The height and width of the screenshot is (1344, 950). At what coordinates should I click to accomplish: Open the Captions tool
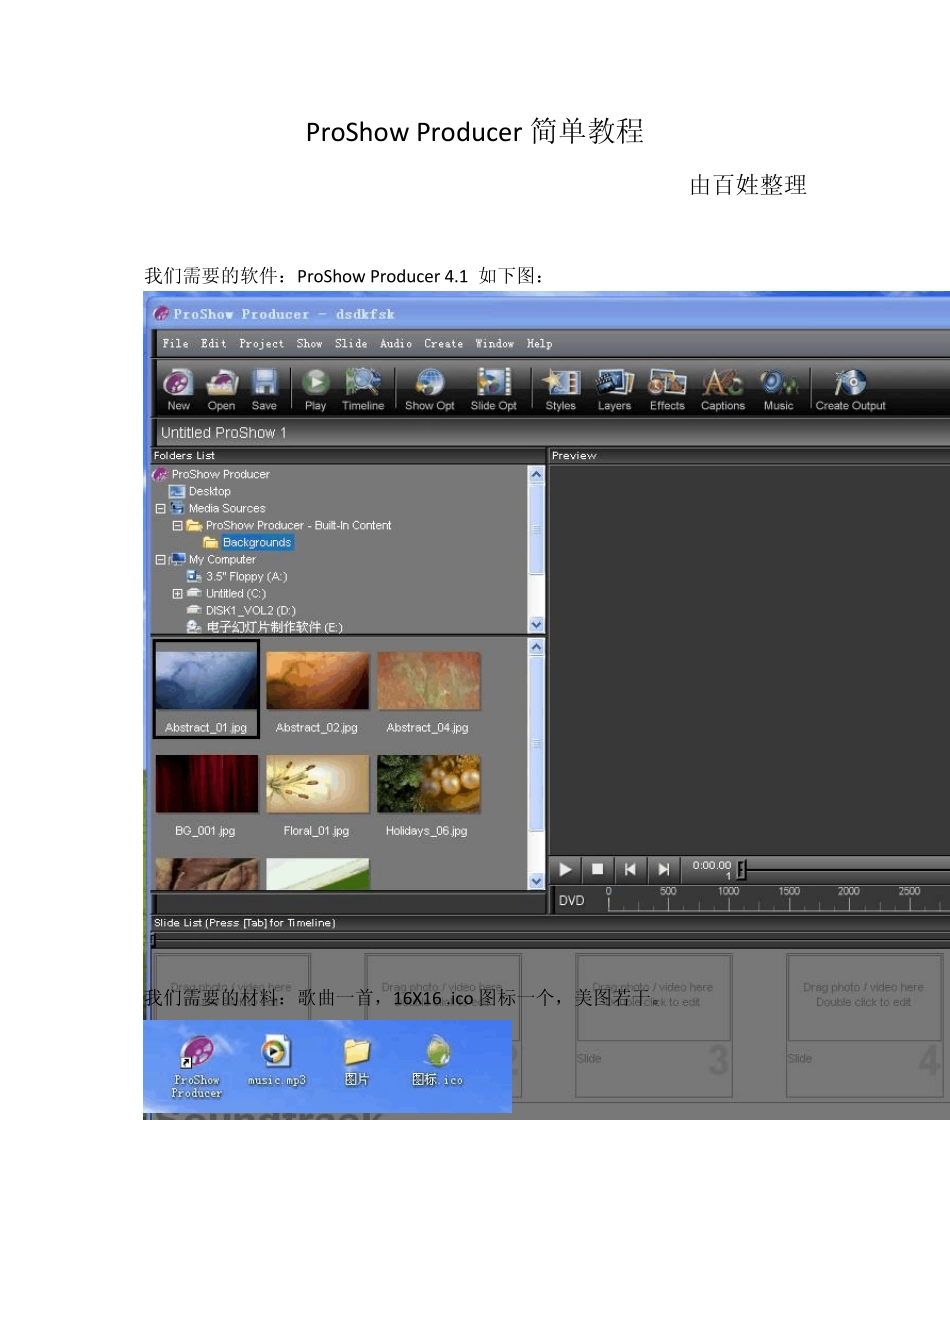coord(722,389)
